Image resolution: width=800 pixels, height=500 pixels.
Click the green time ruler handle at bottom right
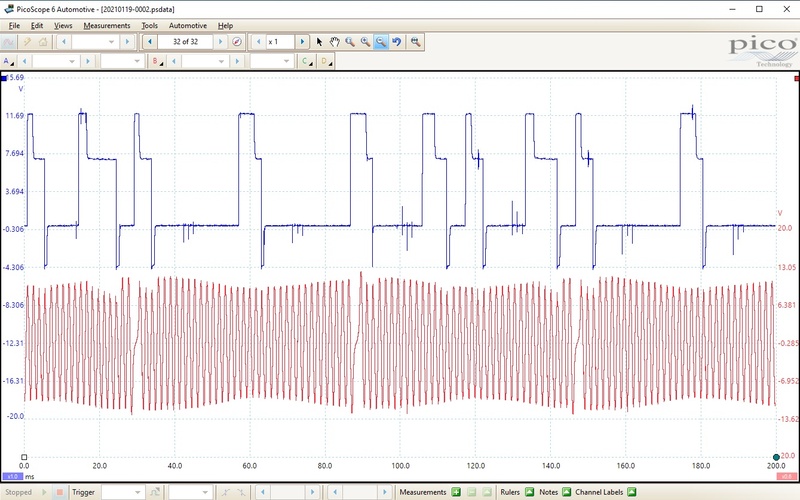(776, 457)
